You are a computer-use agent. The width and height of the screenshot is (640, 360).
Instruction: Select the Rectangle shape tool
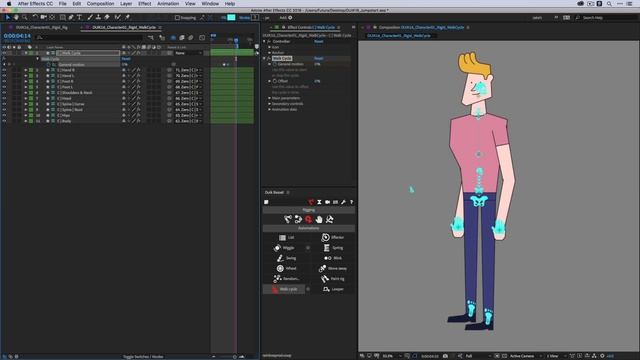point(62,18)
